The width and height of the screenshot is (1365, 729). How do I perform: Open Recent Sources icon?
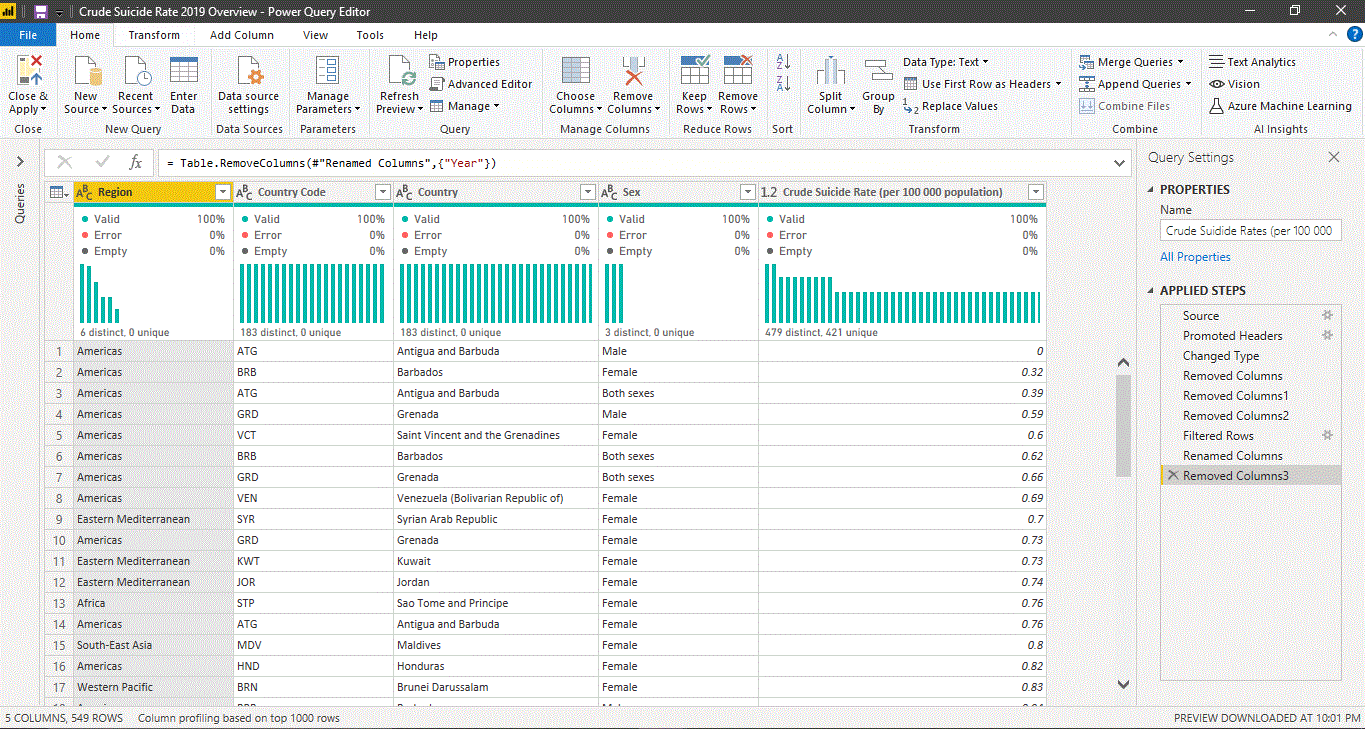[137, 72]
